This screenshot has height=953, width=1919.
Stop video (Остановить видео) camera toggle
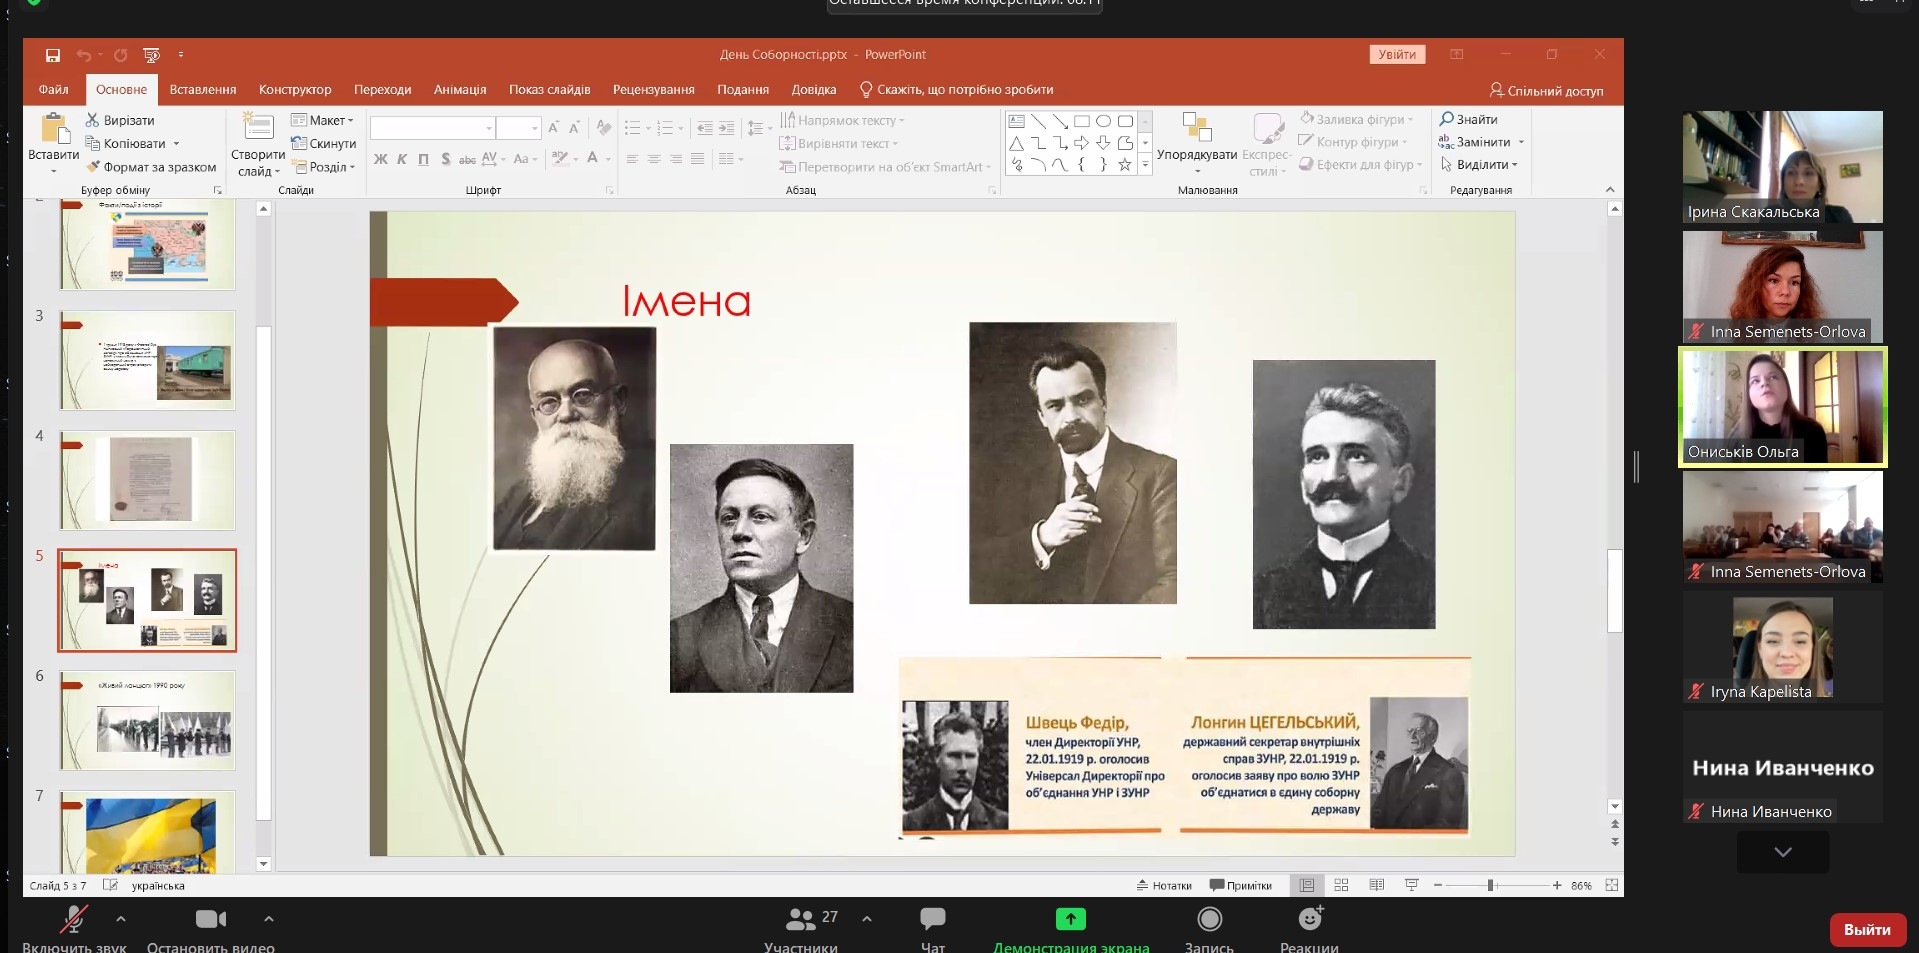[210, 919]
